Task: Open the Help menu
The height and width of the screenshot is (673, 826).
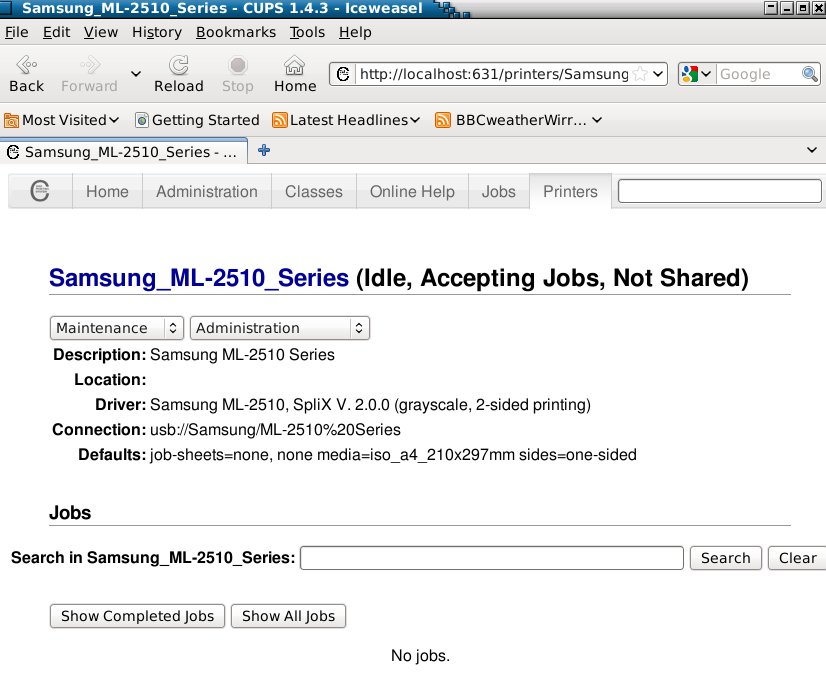Action: pos(355,32)
